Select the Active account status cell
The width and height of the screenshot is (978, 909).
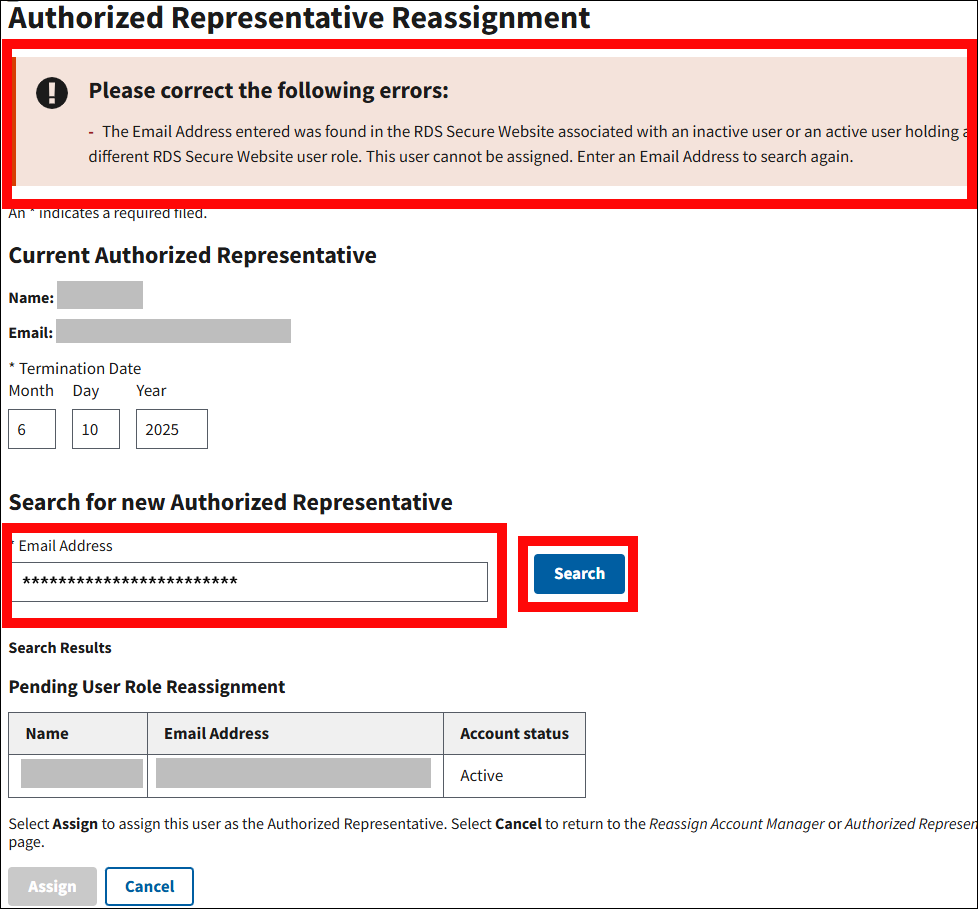(482, 776)
